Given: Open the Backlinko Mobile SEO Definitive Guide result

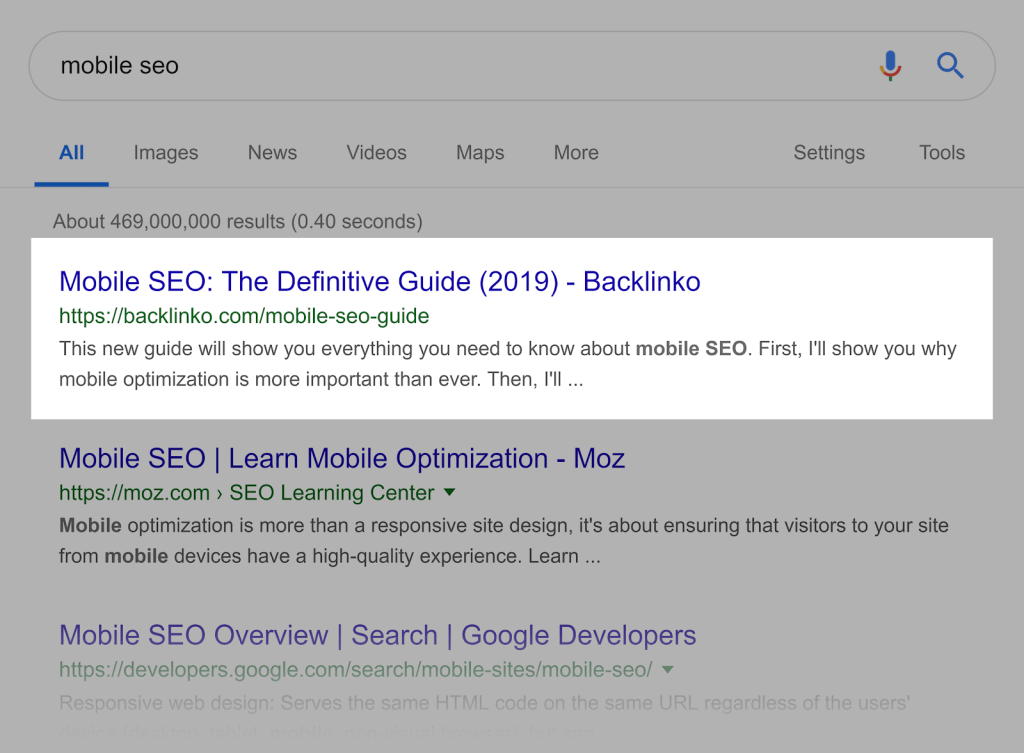Looking at the screenshot, I should 379,282.
